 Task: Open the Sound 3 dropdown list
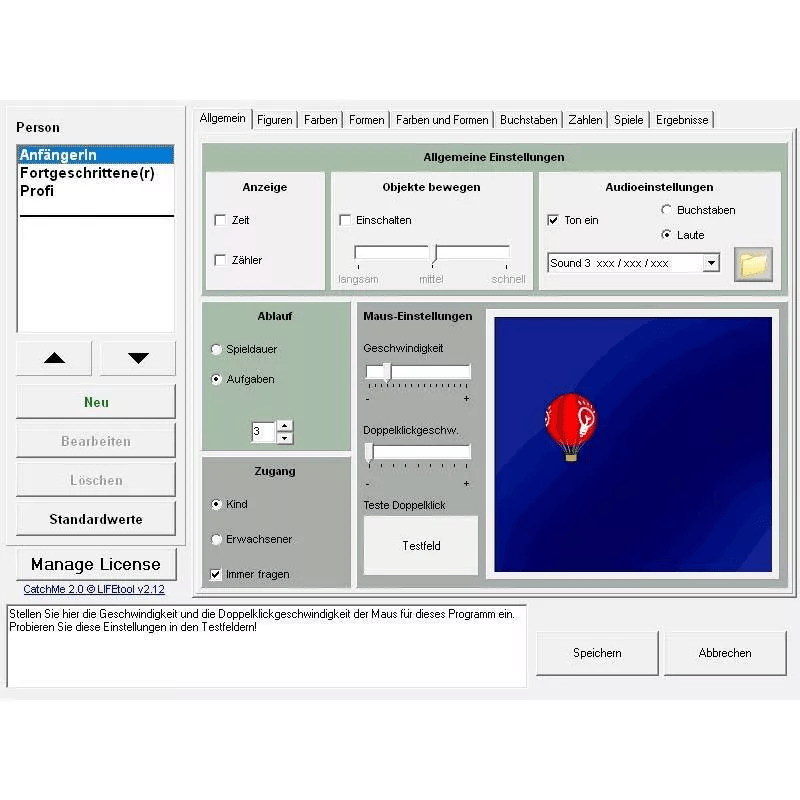click(711, 262)
